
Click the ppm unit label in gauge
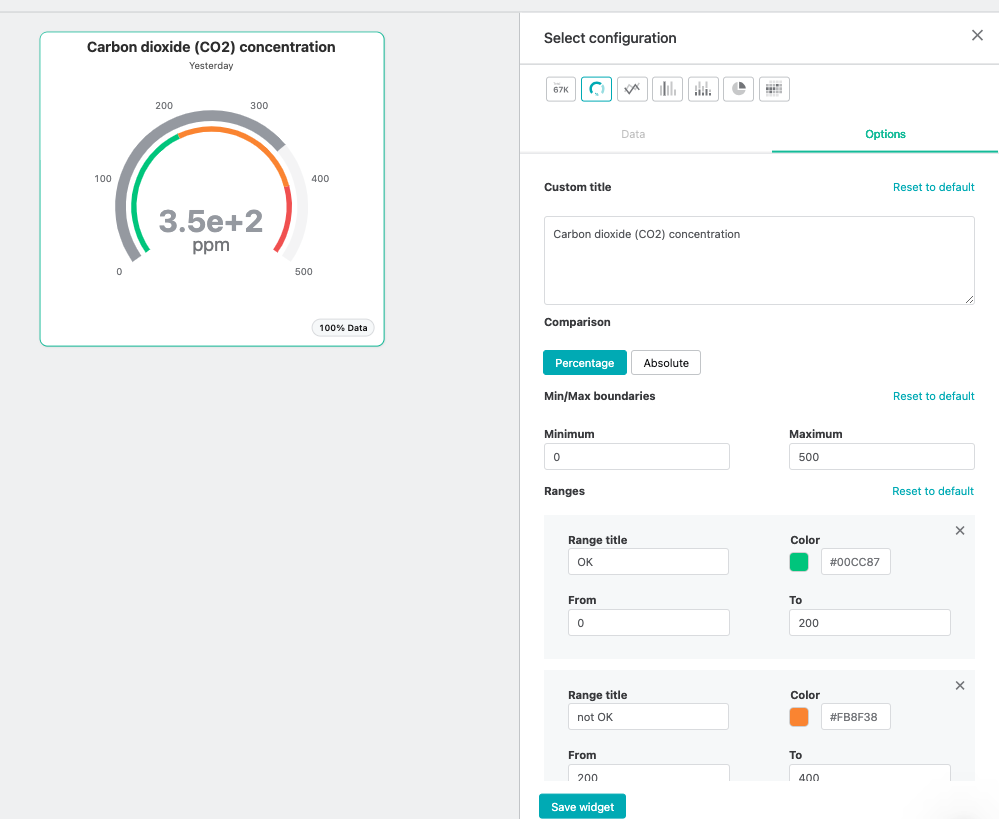(211, 245)
